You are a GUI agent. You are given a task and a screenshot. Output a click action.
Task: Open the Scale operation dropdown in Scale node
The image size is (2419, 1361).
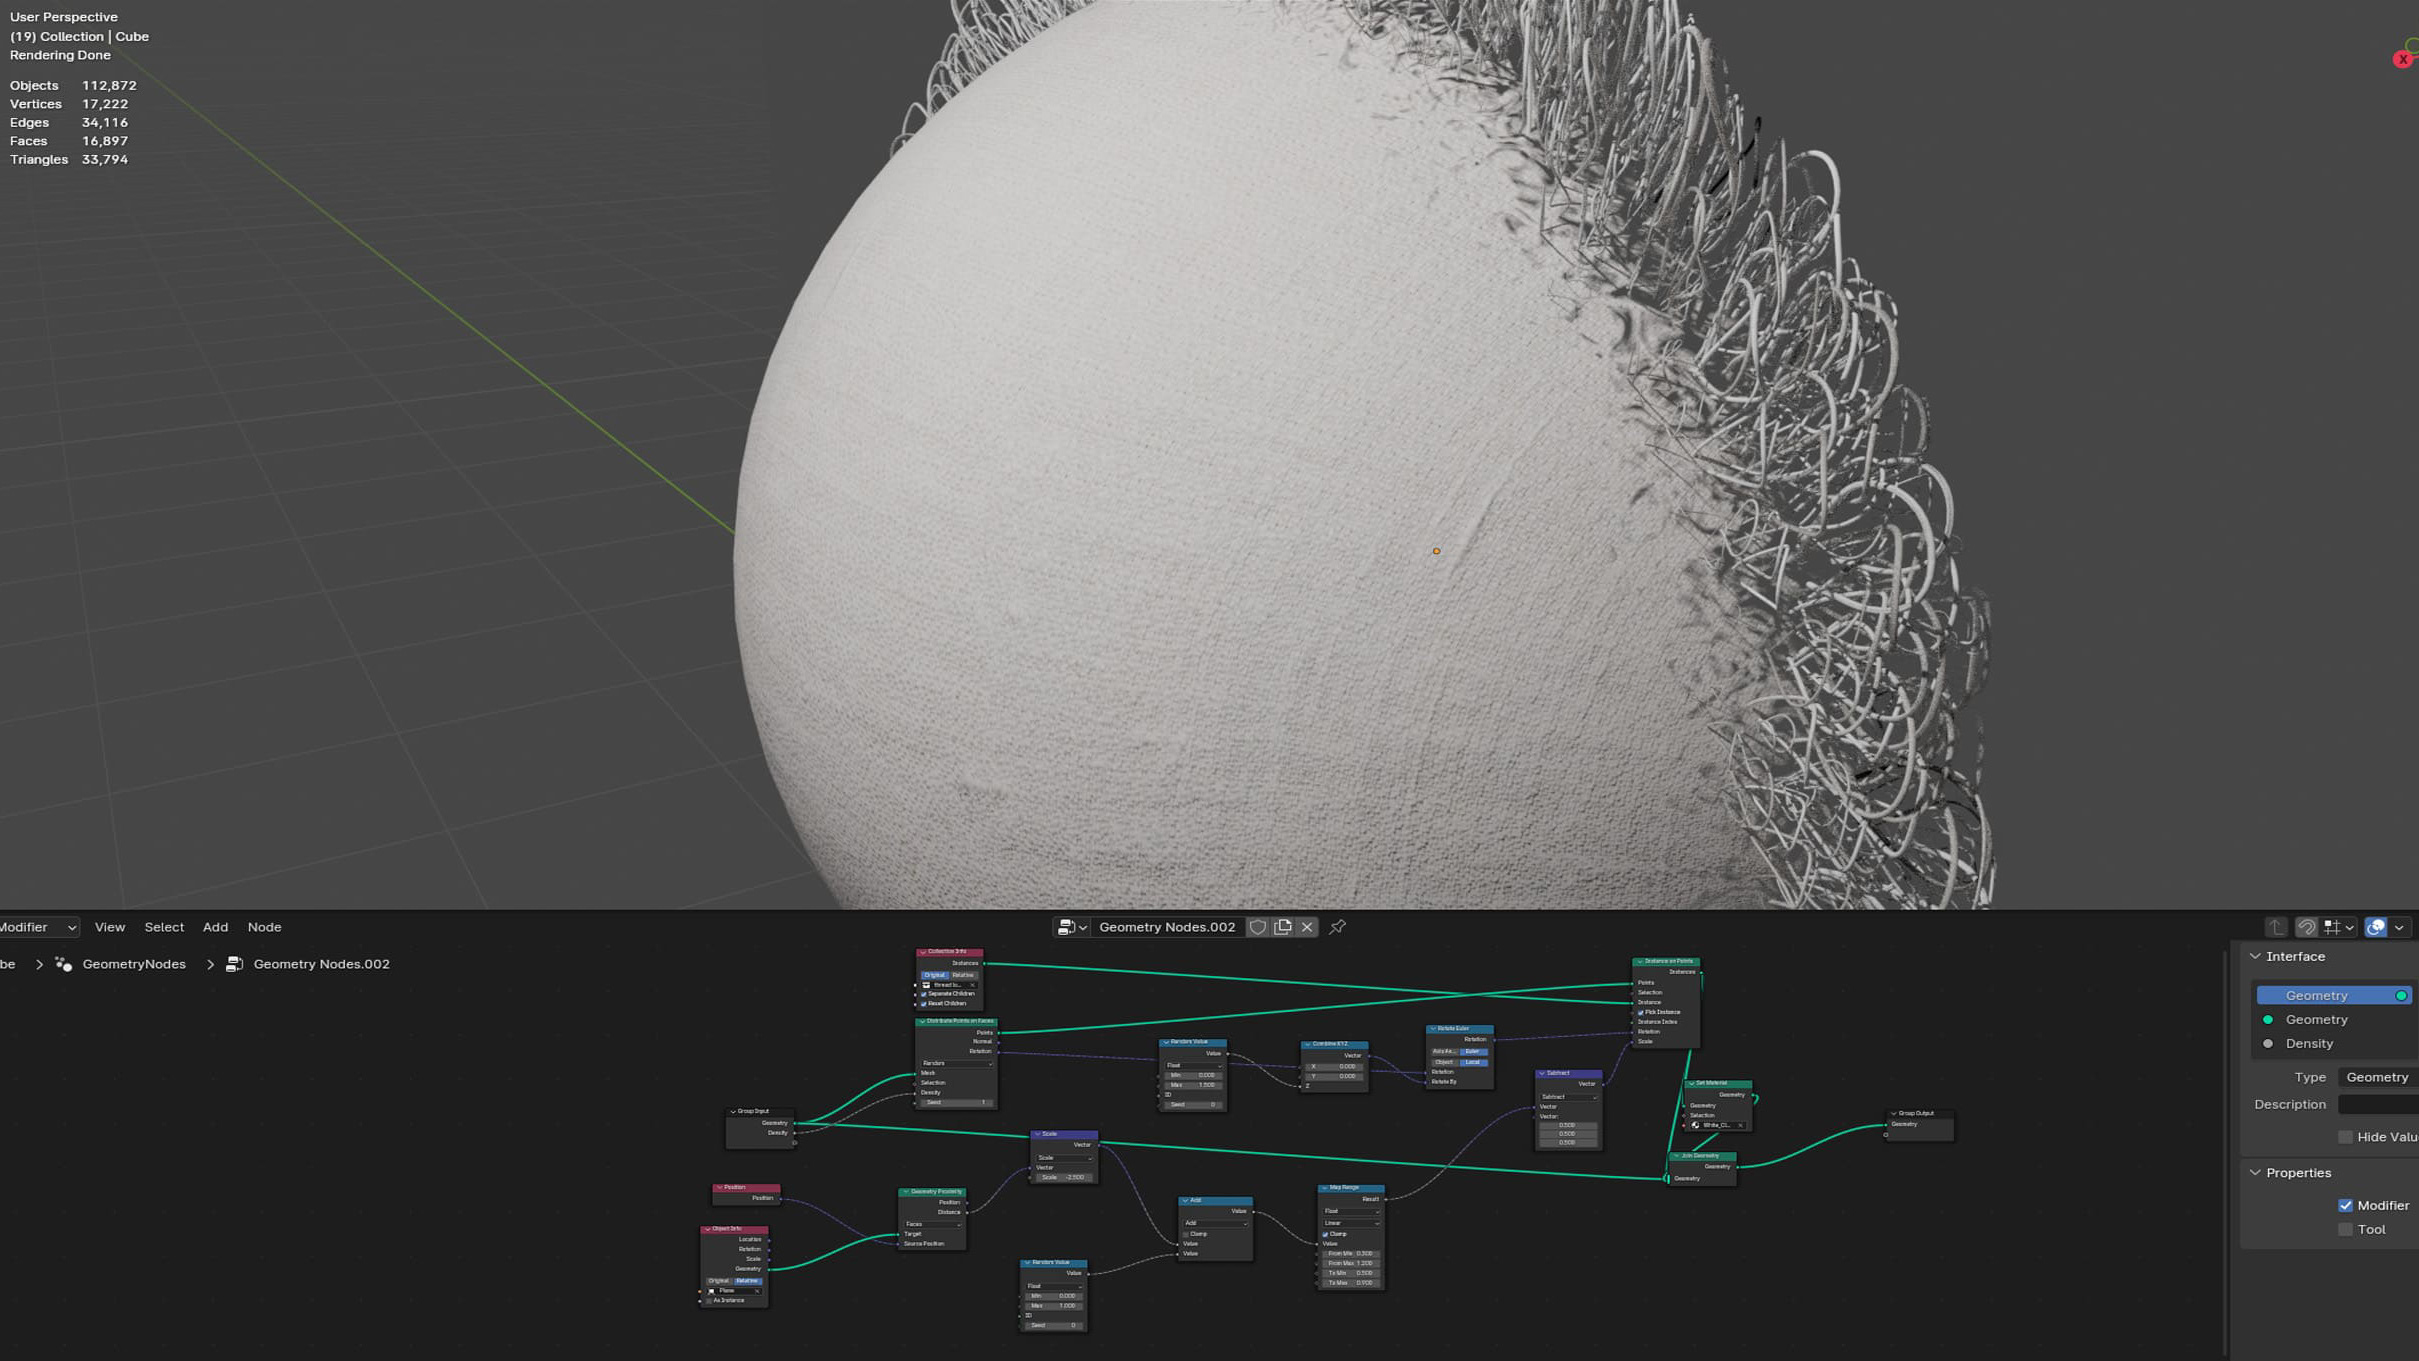pos(1065,1158)
